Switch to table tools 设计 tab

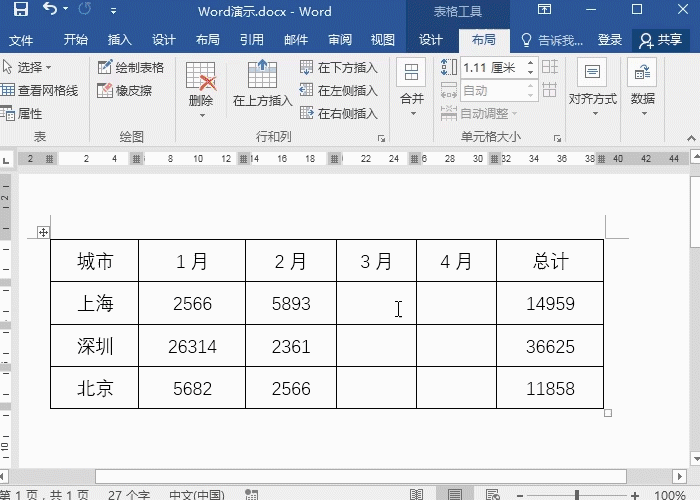coord(431,40)
